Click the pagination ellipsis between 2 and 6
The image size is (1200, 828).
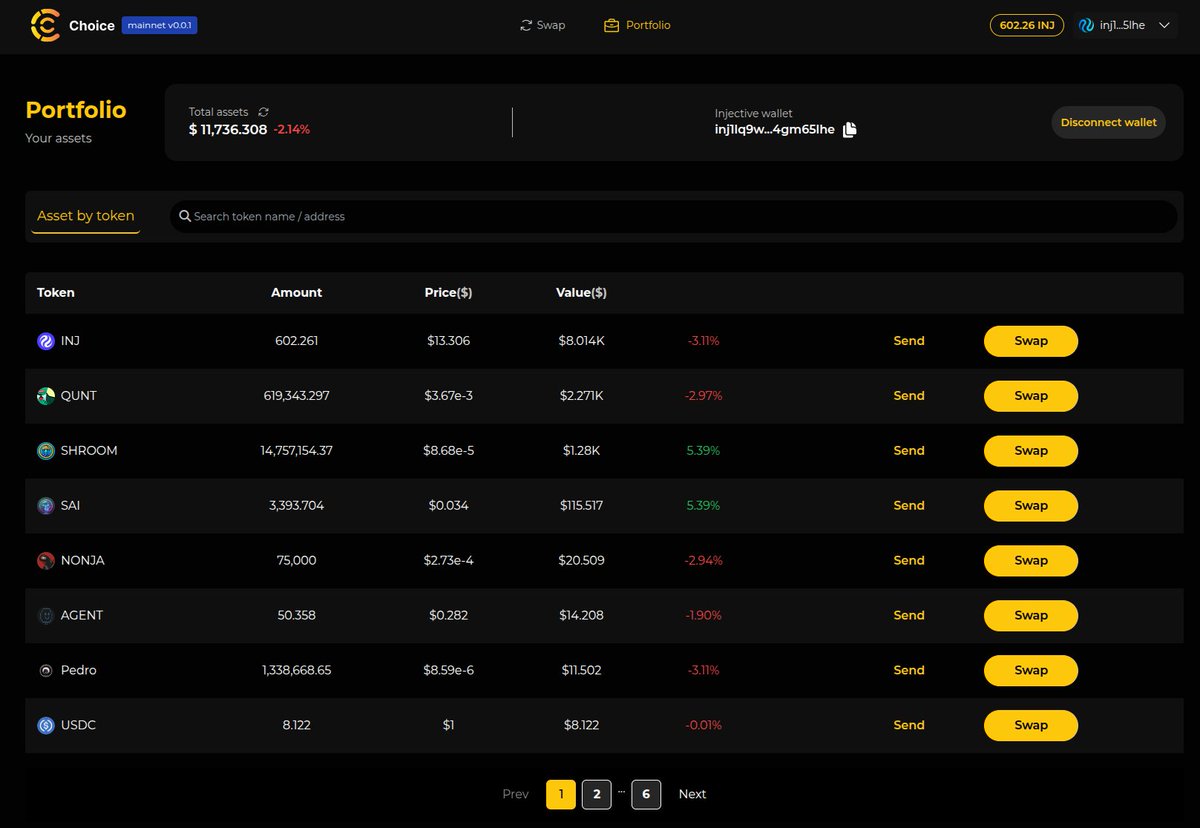click(621, 791)
